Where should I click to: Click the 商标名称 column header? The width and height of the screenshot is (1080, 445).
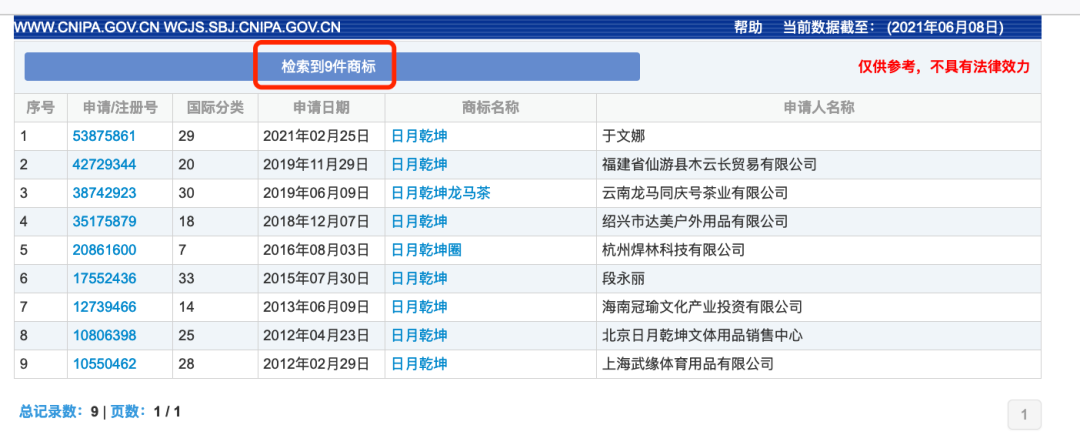(x=490, y=107)
